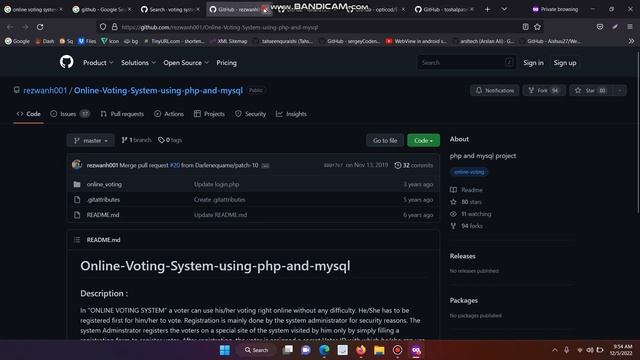Open volume control in system tray

[590, 350]
